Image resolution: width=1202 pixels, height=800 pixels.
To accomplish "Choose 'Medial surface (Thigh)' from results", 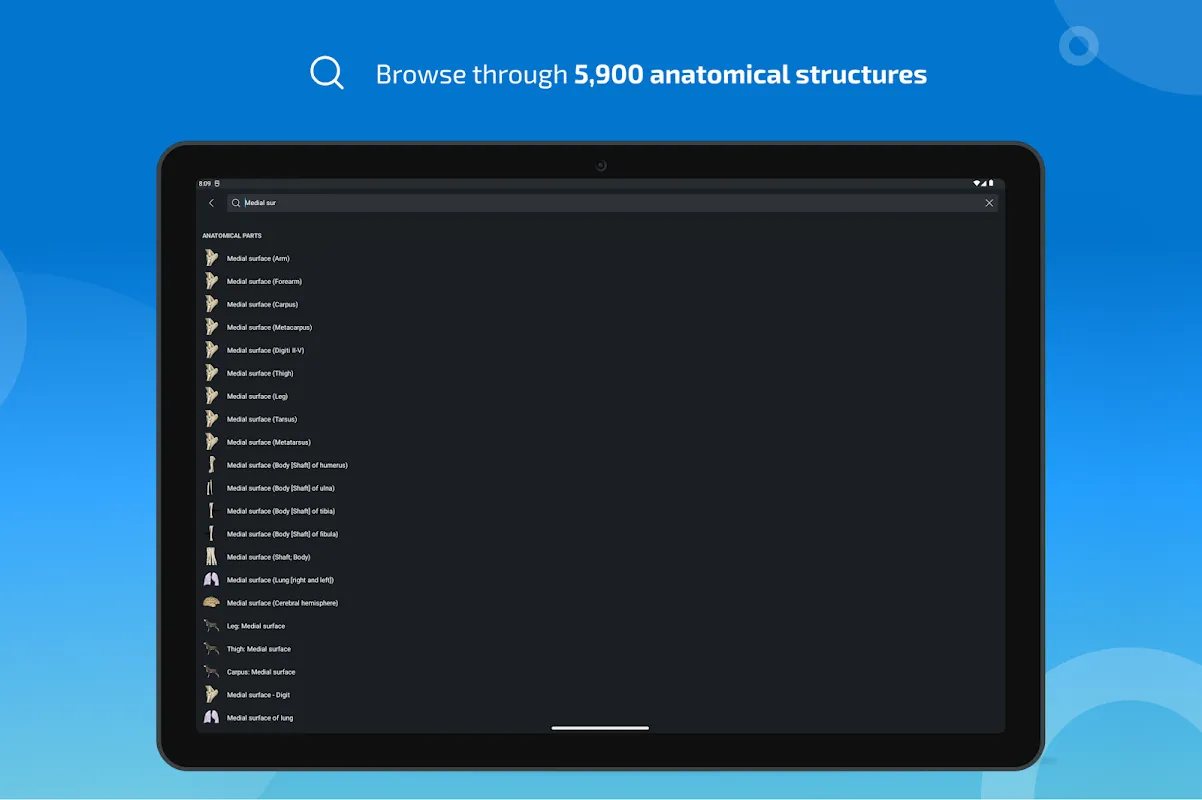I will tap(260, 374).
